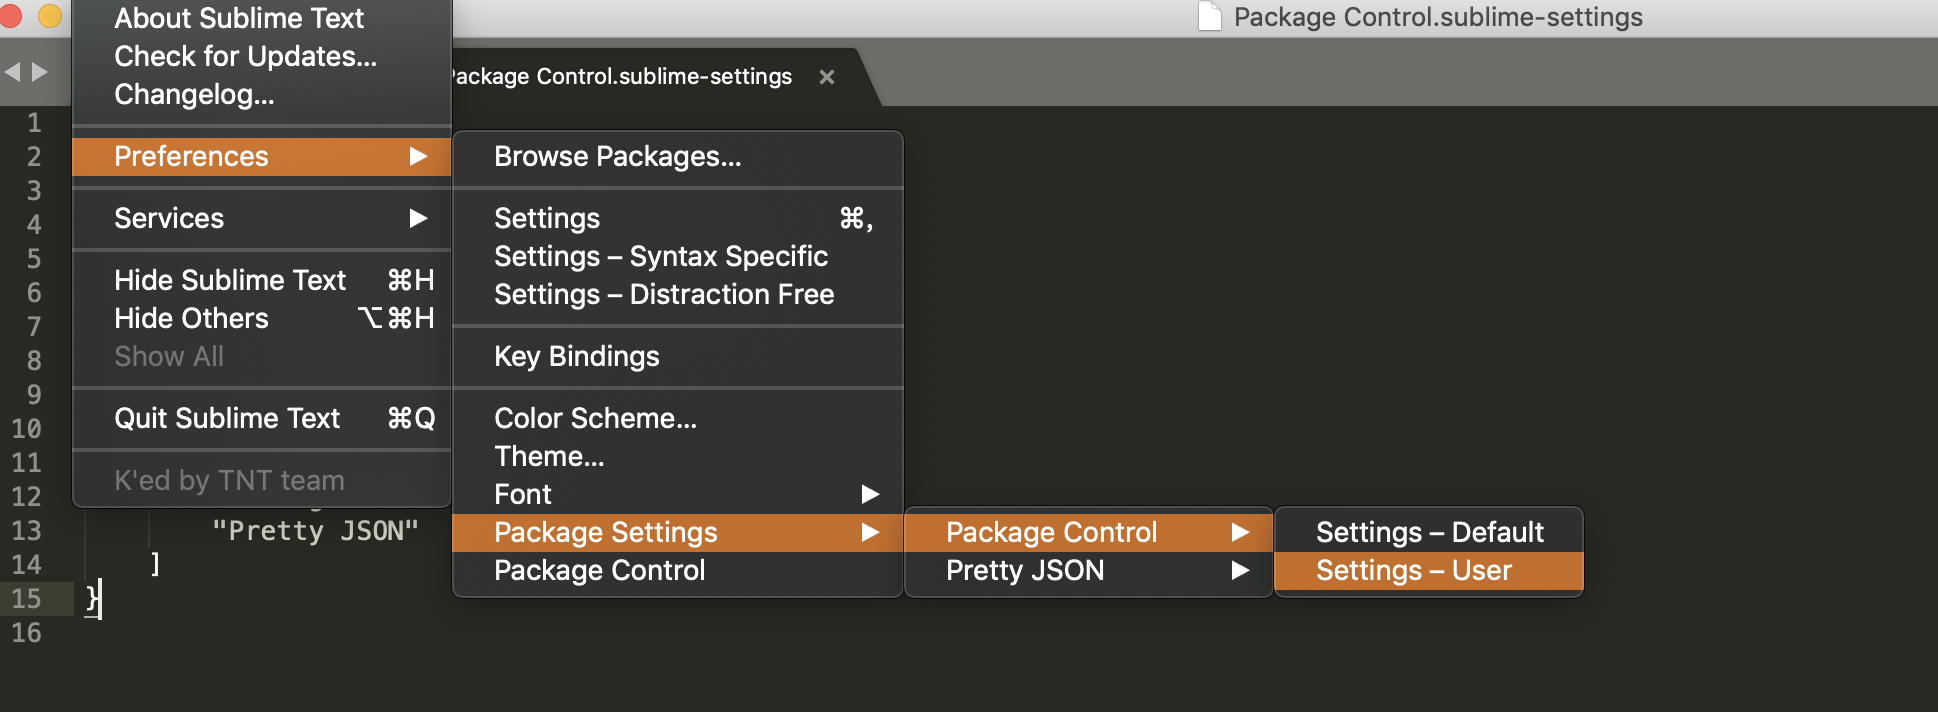Click the Pretty JSON submenu arrow
Screen dimensions: 1938x712
tap(1240, 570)
